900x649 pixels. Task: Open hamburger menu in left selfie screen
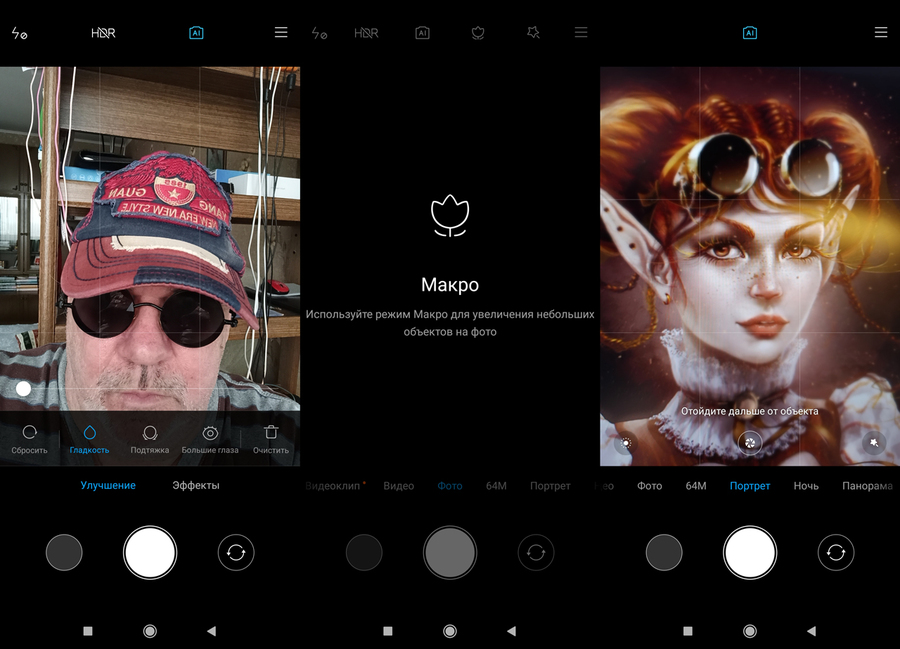click(281, 32)
